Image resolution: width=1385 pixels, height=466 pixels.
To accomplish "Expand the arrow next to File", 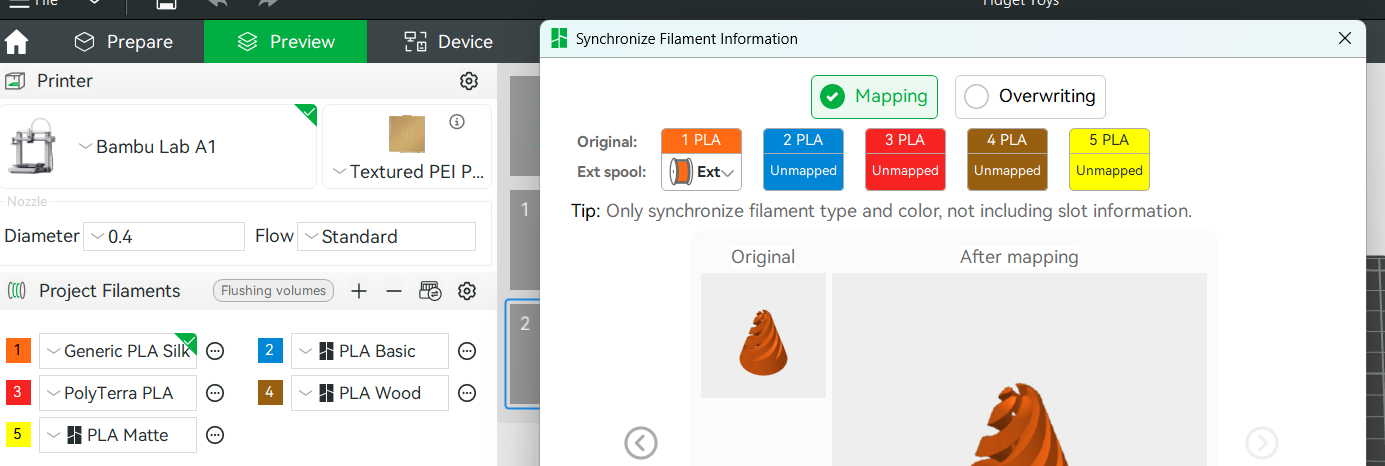I will coord(94,3).
